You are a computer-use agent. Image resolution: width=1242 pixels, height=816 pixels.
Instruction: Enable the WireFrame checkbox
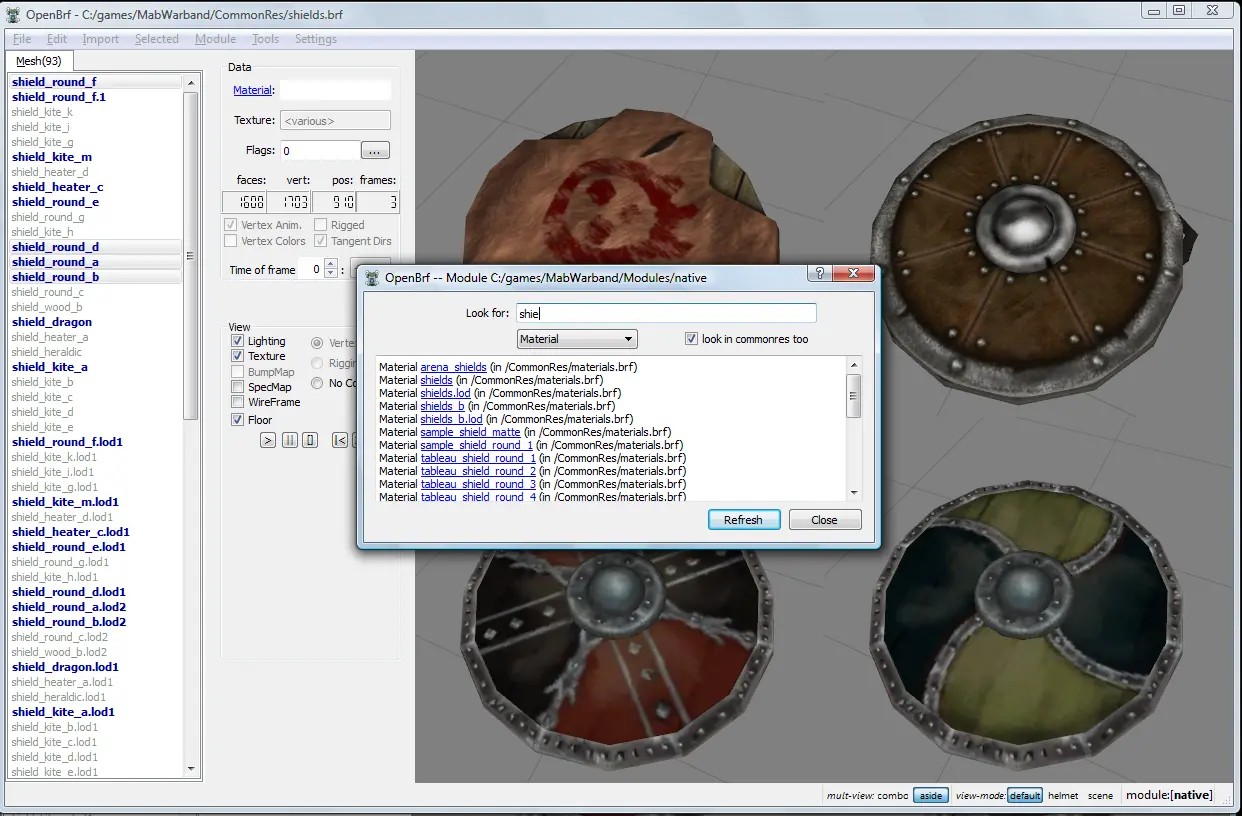[238, 402]
